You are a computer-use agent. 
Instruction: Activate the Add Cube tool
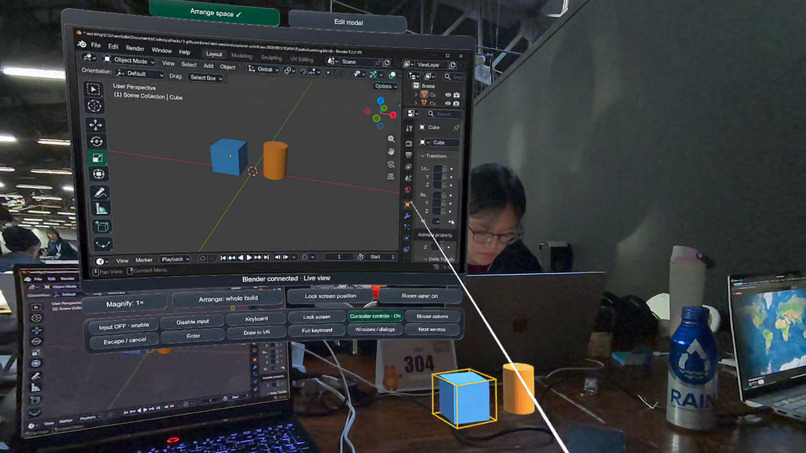tap(102, 226)
